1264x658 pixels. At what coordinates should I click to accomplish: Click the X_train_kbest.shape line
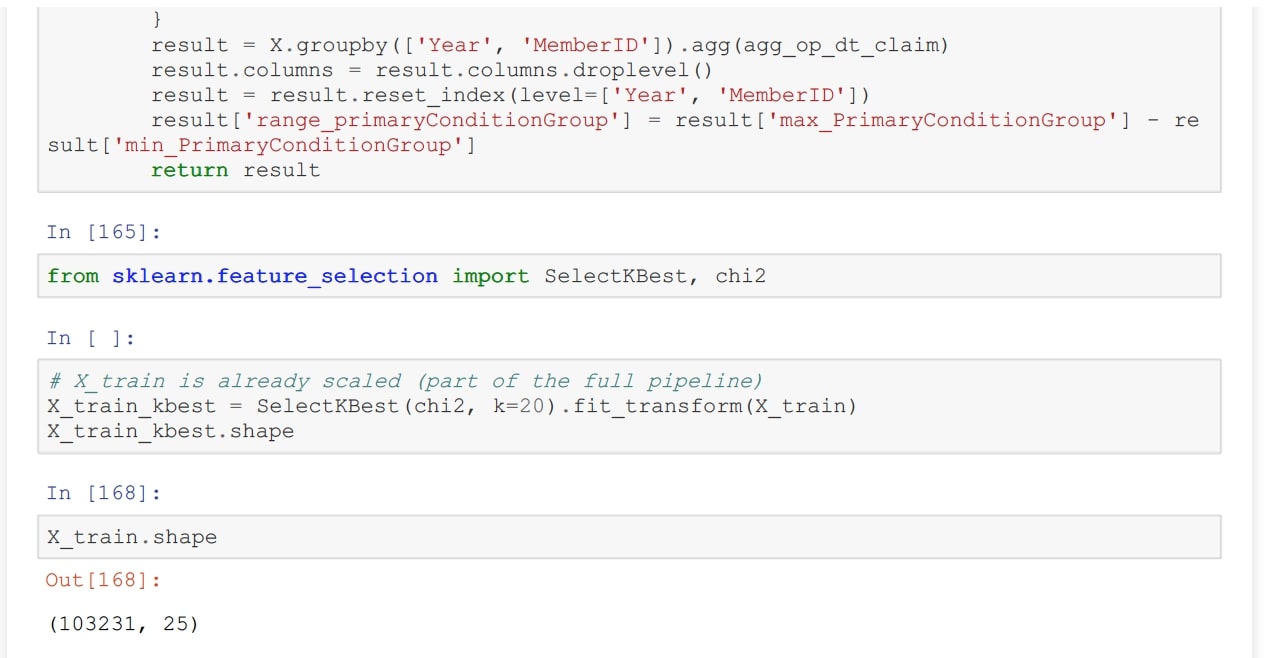tap(170, 432)
